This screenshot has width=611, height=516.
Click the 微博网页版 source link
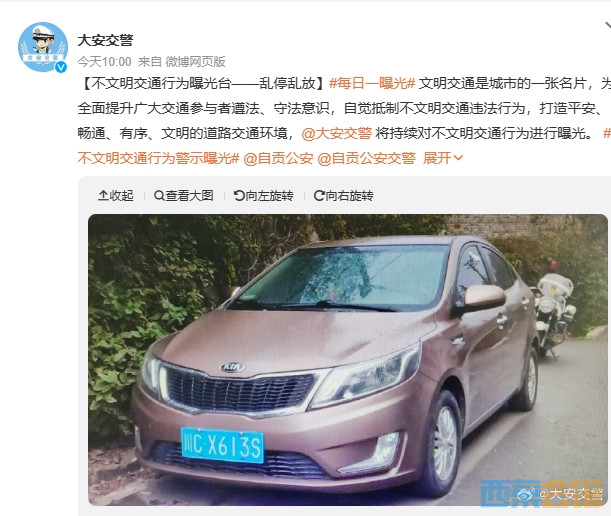pyautogui.click(x=196, y=62)
